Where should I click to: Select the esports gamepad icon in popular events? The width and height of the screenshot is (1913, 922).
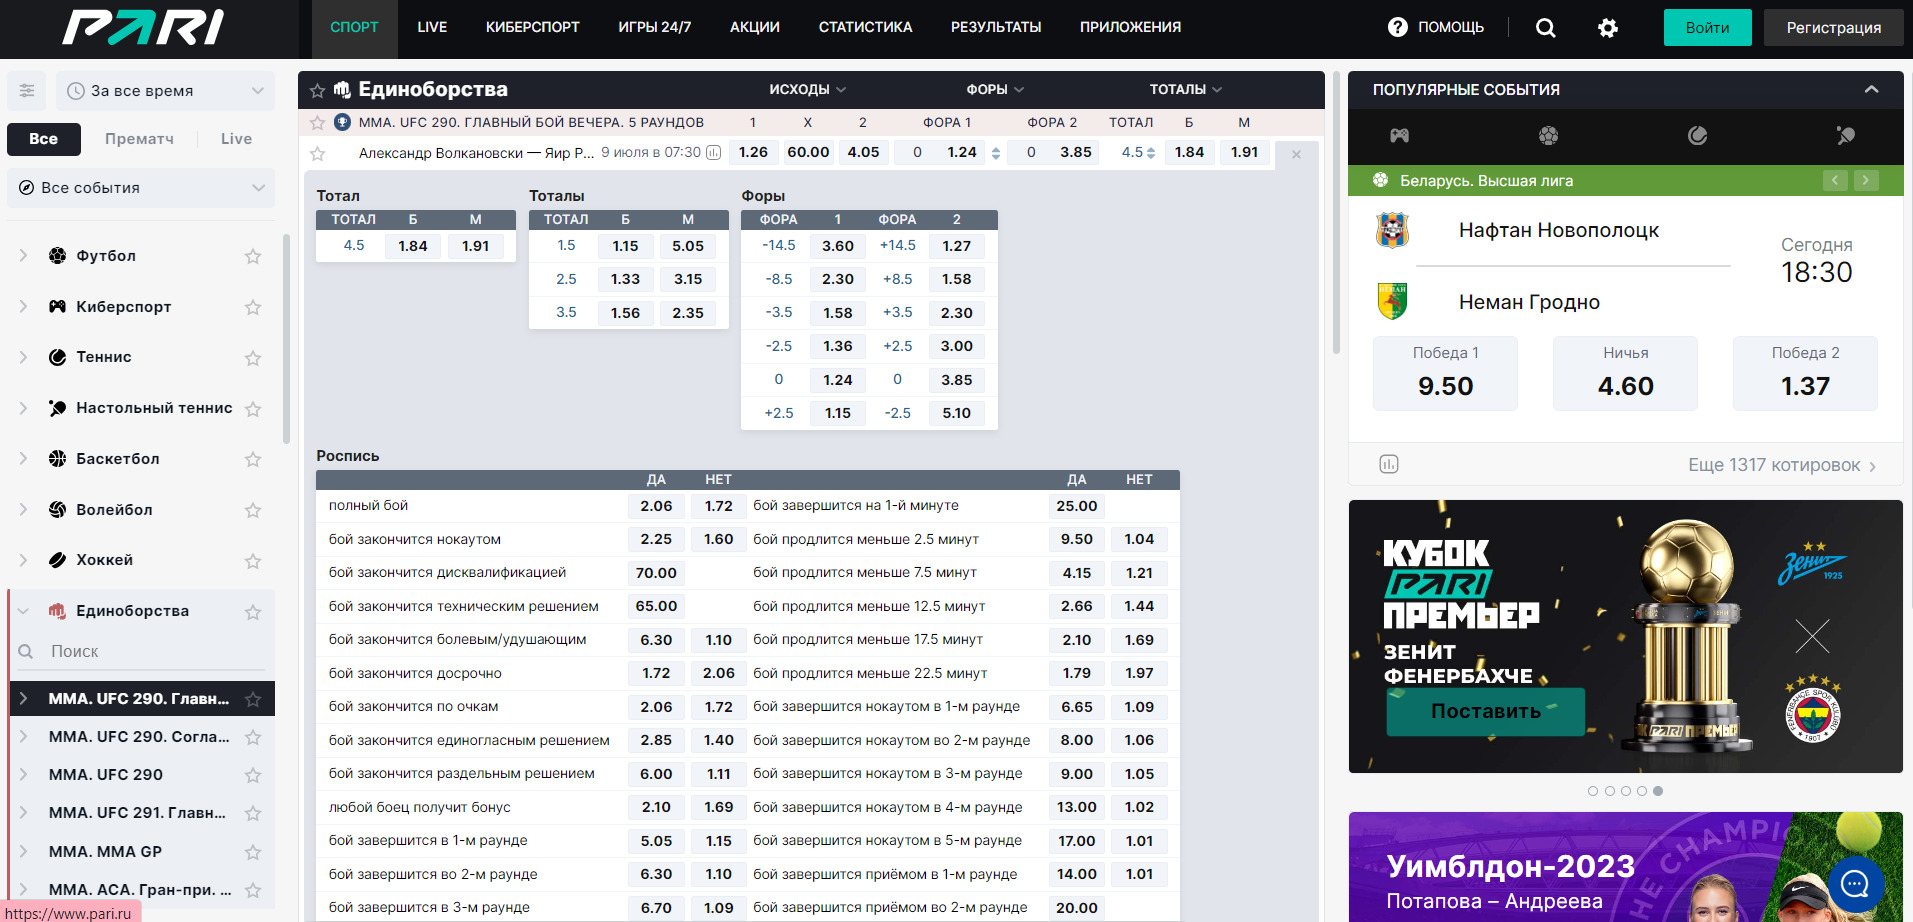click(x=1399, y=135)
